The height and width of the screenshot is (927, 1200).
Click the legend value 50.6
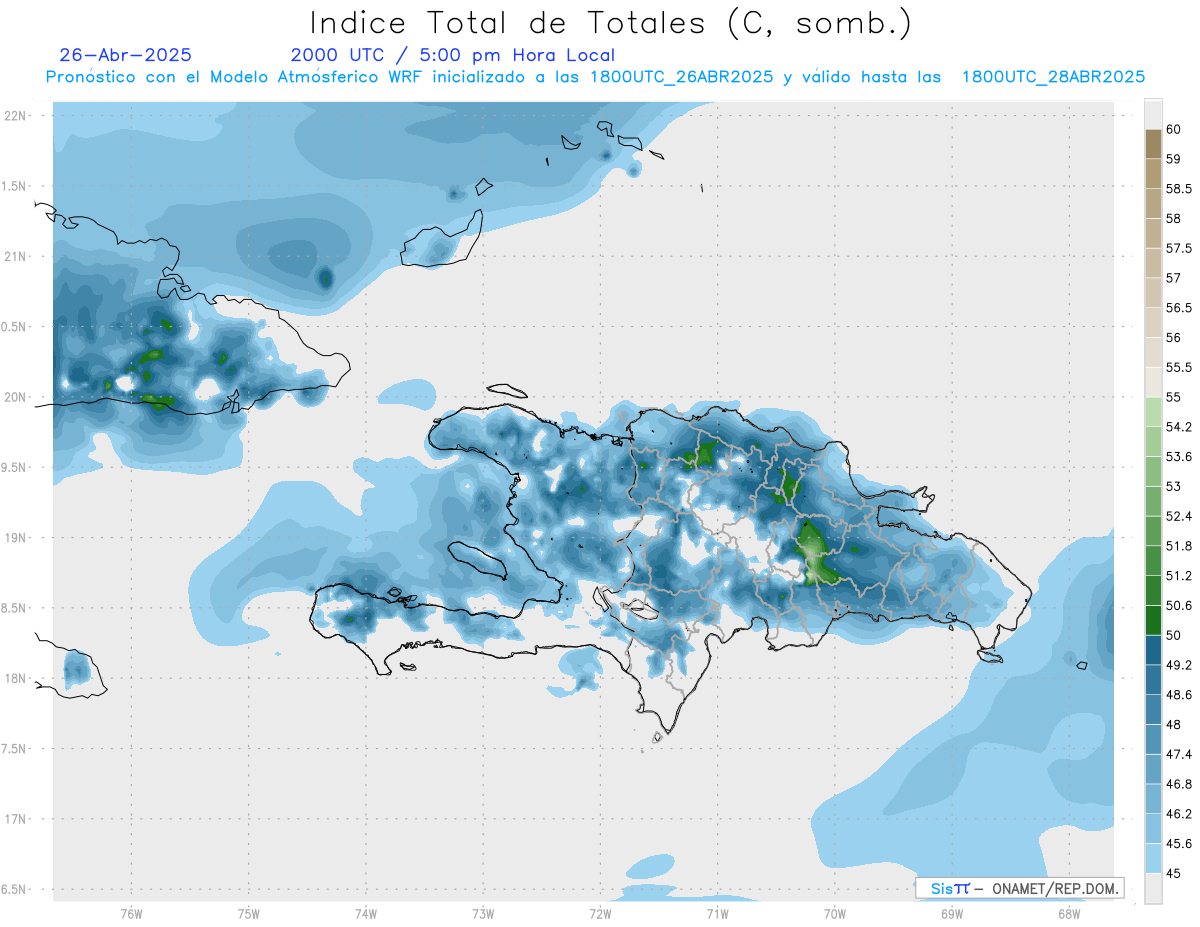pos(1178,606)
